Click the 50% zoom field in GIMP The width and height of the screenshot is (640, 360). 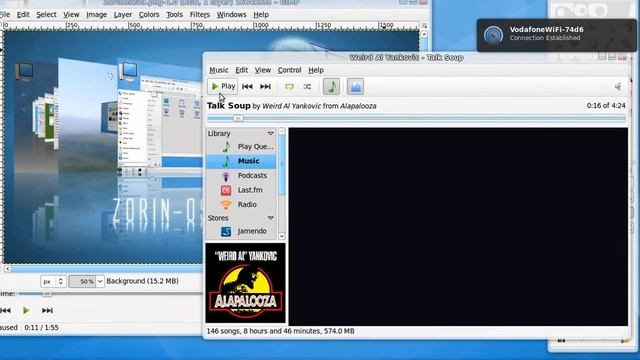[x=82, y=281]
